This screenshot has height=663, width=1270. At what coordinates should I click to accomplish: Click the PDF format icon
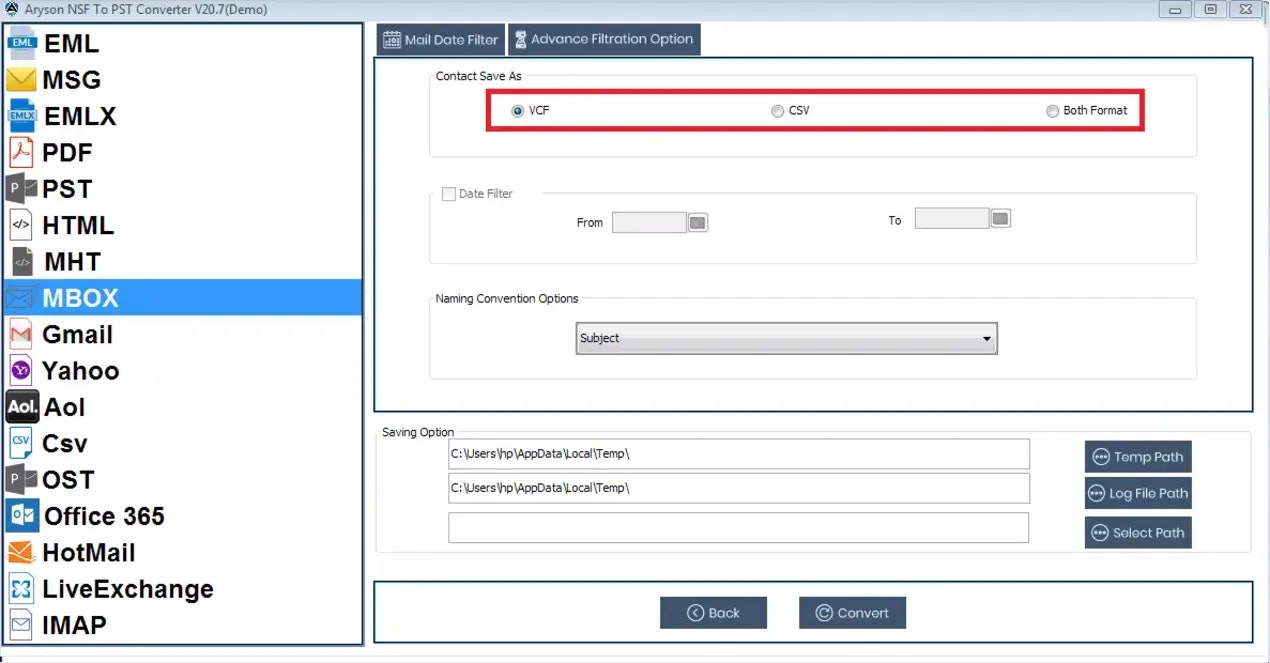point(21,153)
